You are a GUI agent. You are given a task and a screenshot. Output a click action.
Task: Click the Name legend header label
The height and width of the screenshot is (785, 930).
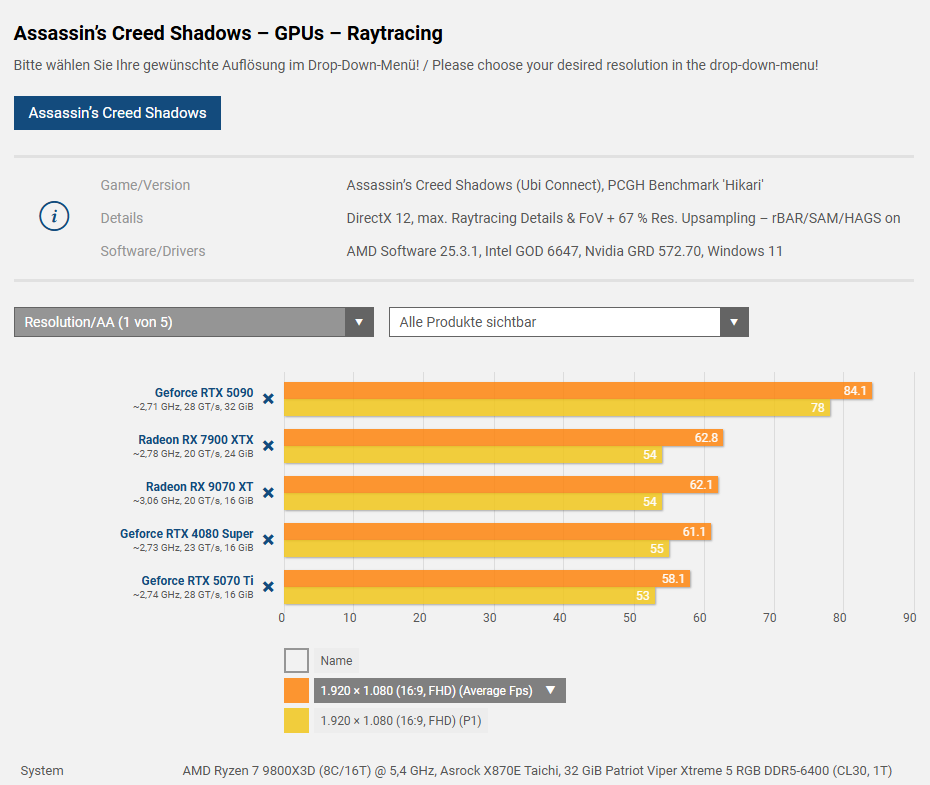[336, 660]
